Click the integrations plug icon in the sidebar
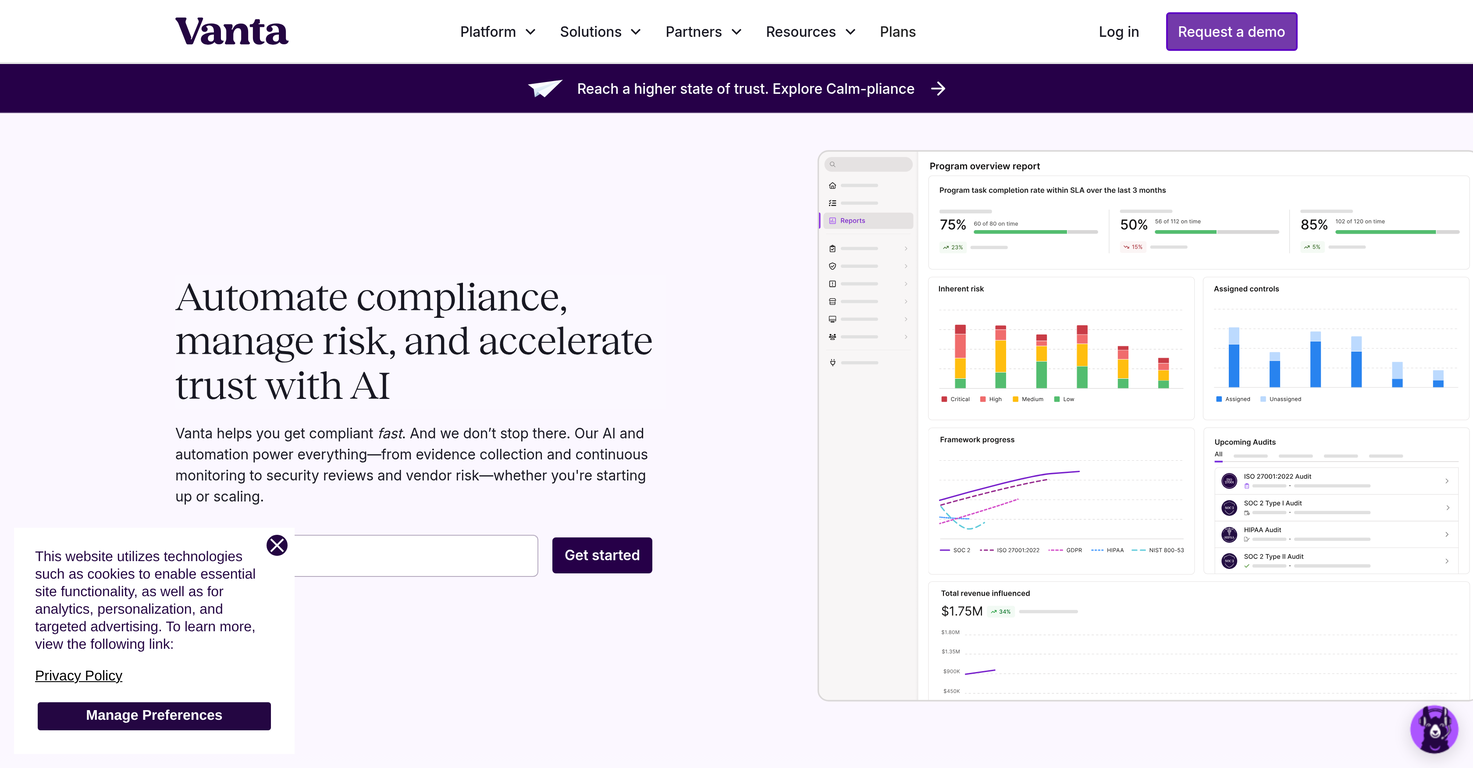Screen dimensions: 1473x768 tap(832, 362)
